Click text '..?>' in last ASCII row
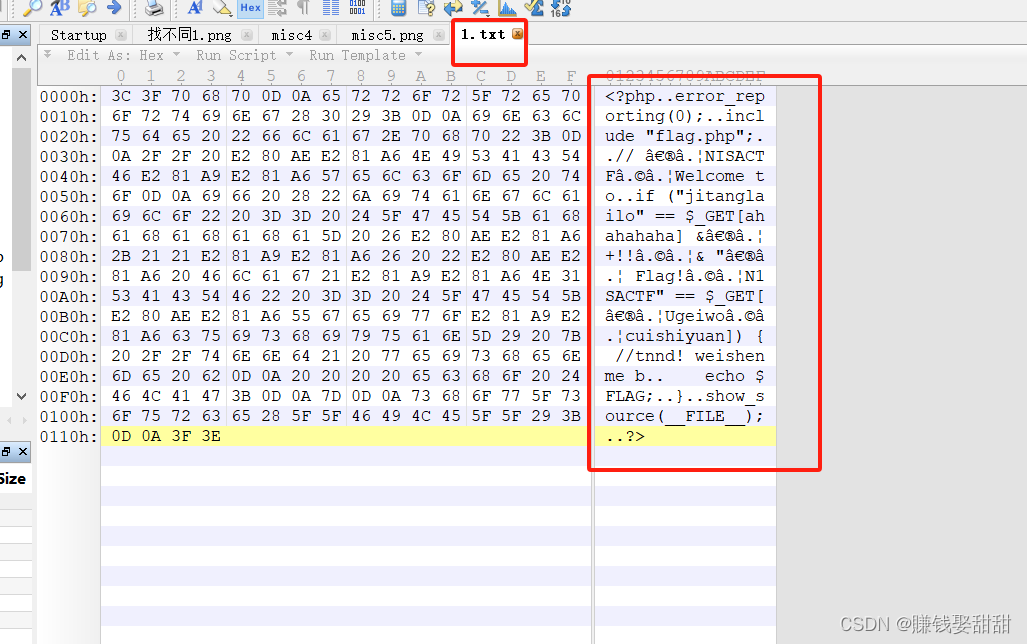Viewport: 1027px width, 644px height. coord(626,436)
